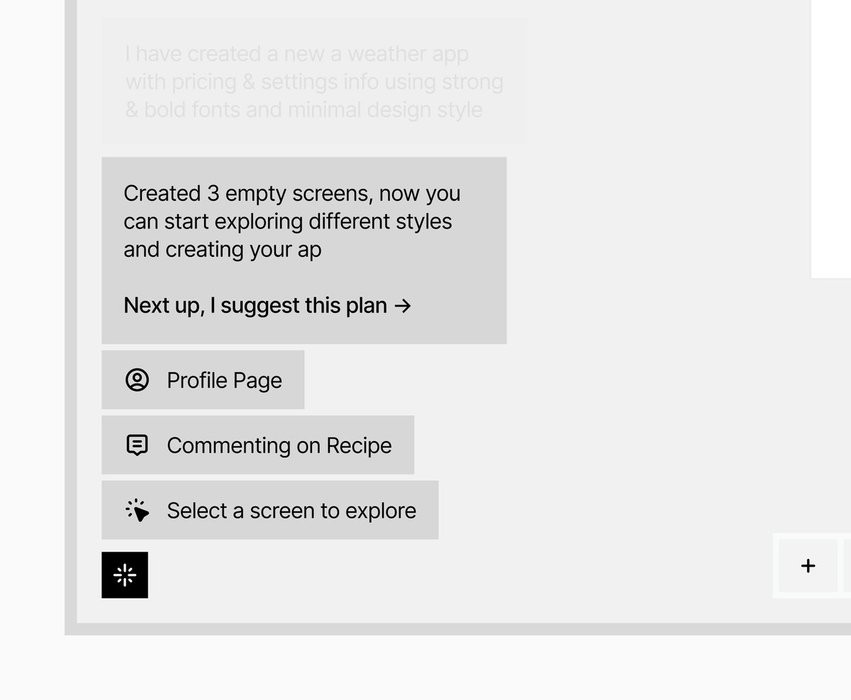
Task: Click the partially visible button beside the plus
Action: tap(847, 566)
